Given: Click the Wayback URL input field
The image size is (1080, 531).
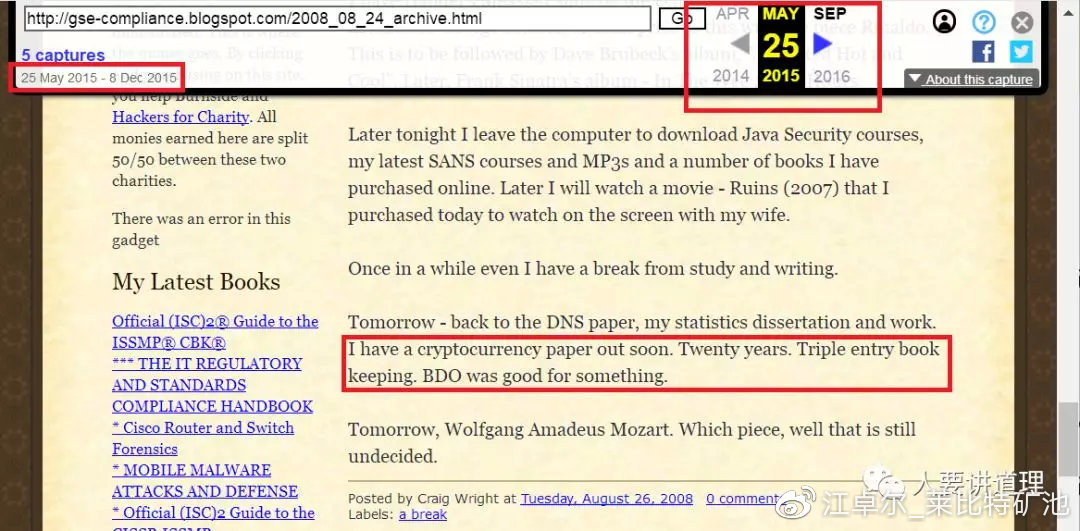Looking at the screenshot, I should click(338, 19).
